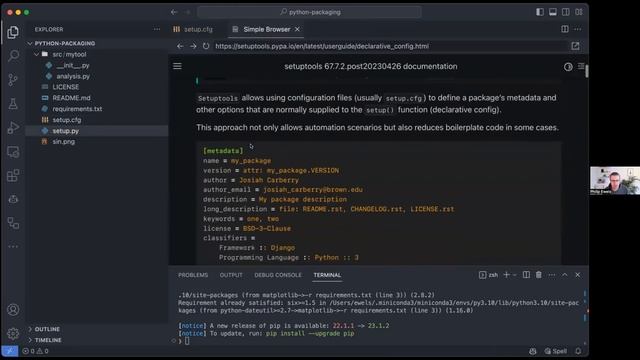Viewport: 640px width, 360px height.
Task: Click the documentation page scrollbar
Action: [587, 71]
